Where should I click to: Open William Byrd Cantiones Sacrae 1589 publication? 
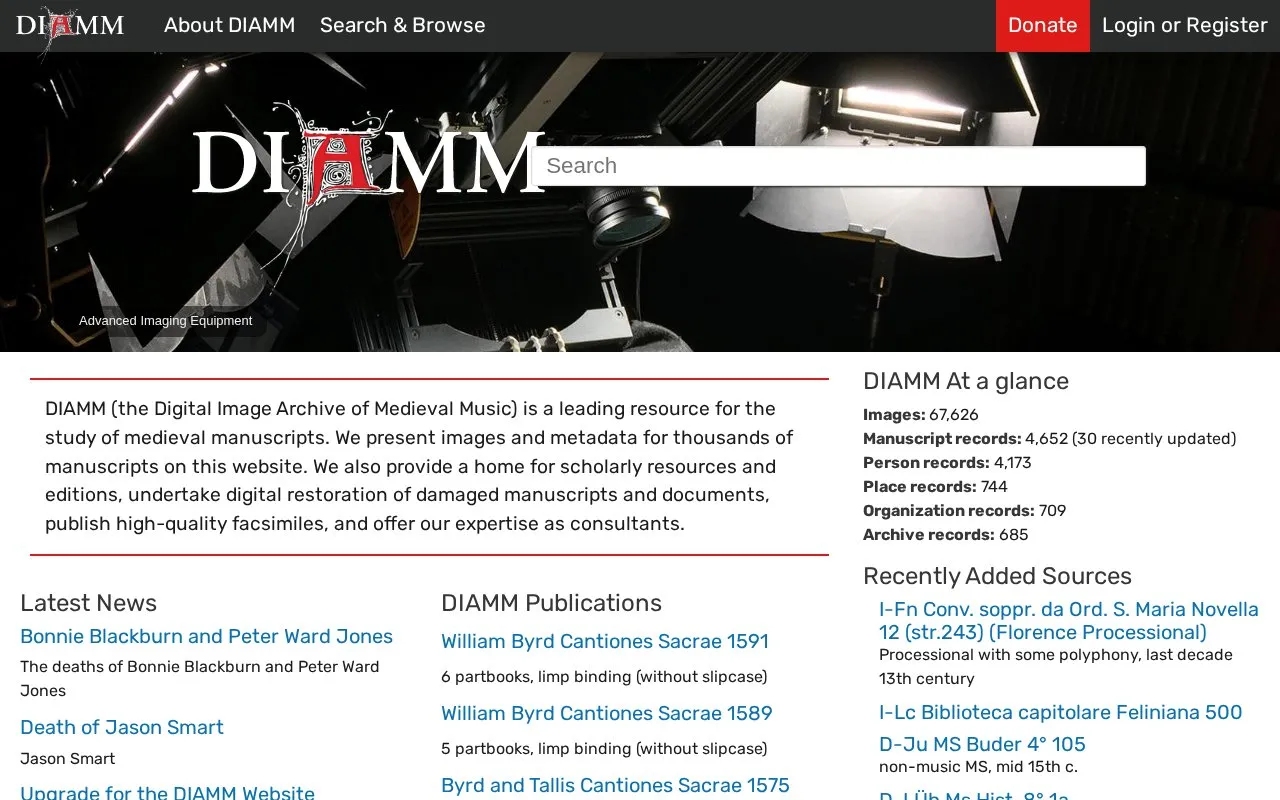607,713
